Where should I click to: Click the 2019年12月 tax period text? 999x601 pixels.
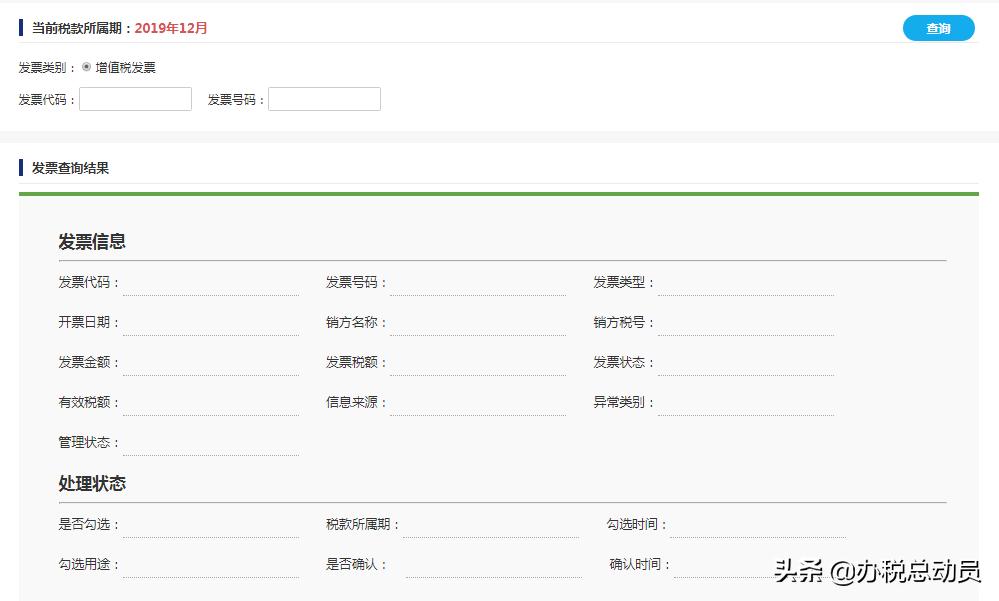(x=172, y=28)
